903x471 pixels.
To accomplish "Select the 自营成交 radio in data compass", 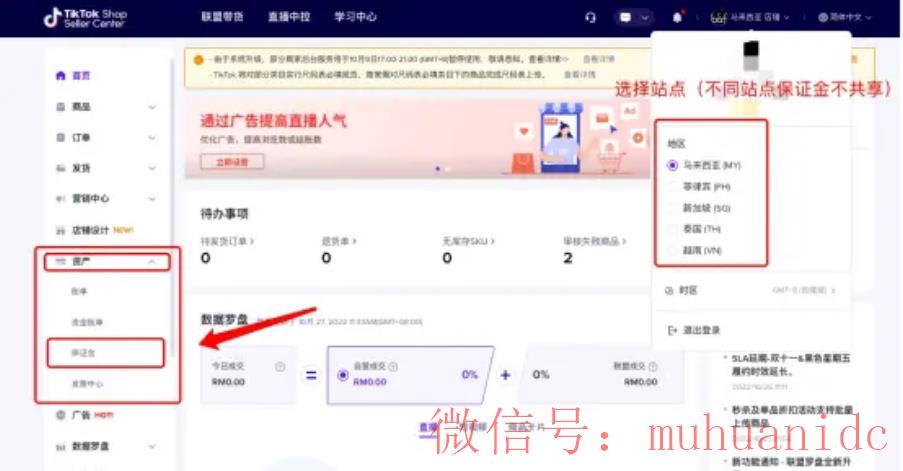I will [343, 375].
